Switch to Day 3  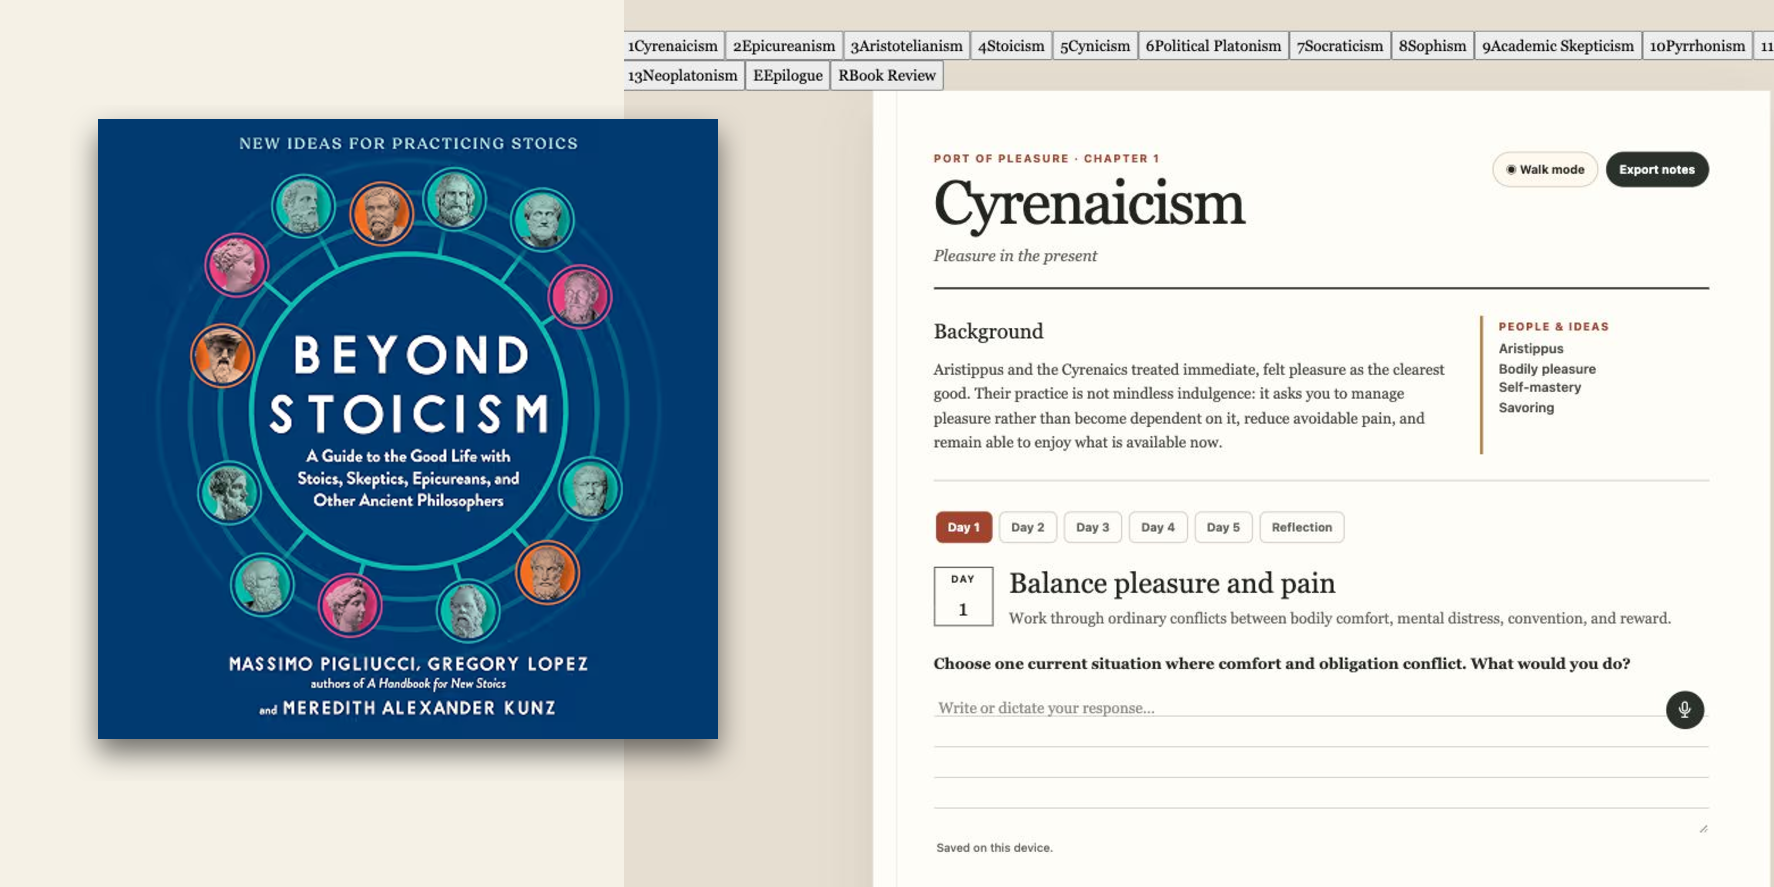[1093, 527]
